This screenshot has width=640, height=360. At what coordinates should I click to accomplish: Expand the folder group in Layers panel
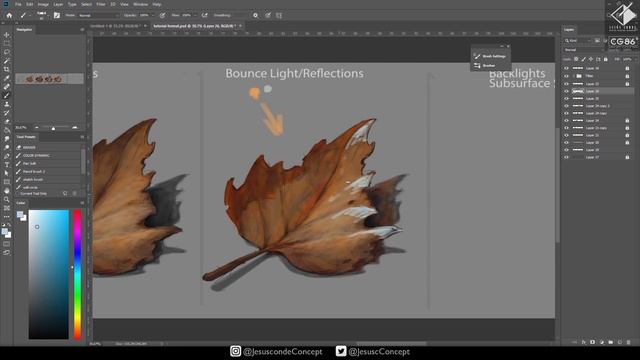pyautogui.click(x=573, y=76)
